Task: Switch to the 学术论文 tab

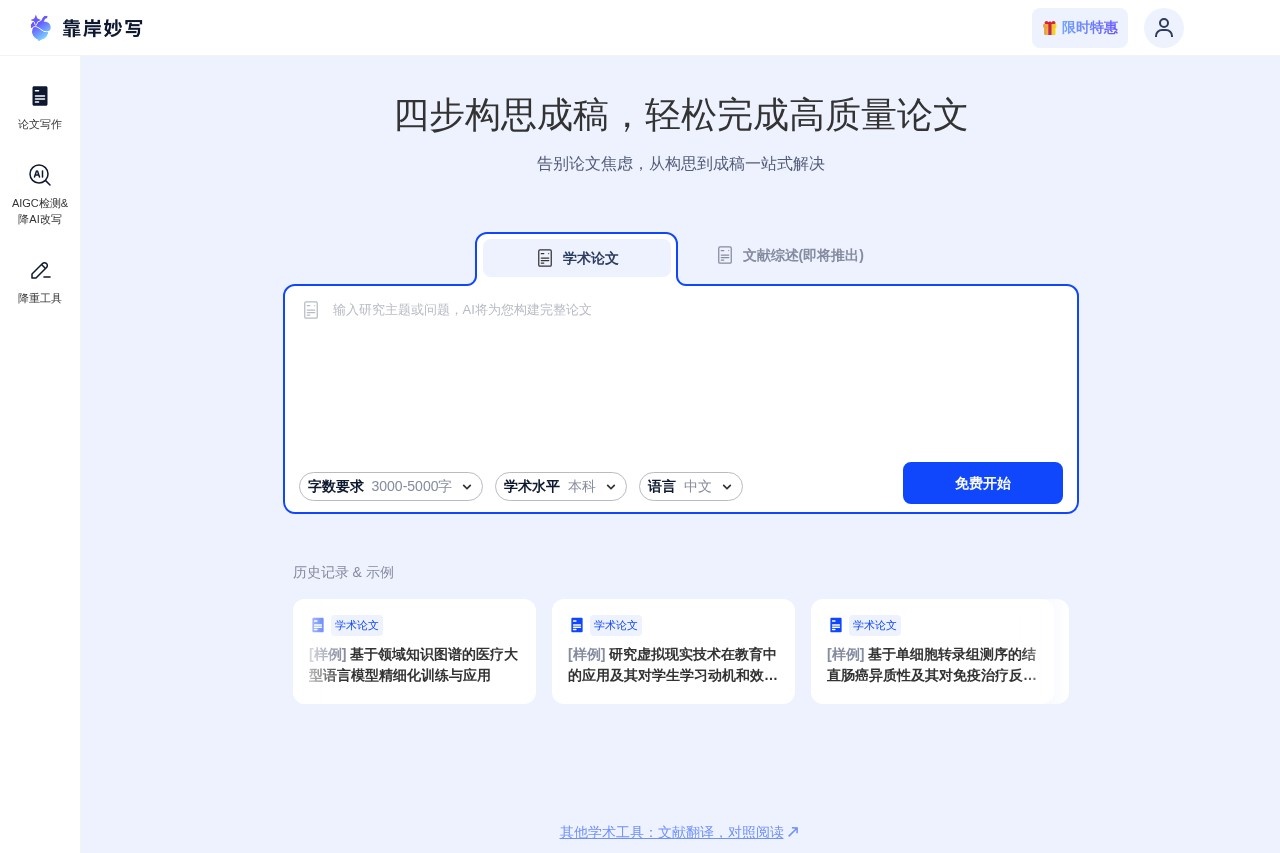Action: click(x=577, y=258)
